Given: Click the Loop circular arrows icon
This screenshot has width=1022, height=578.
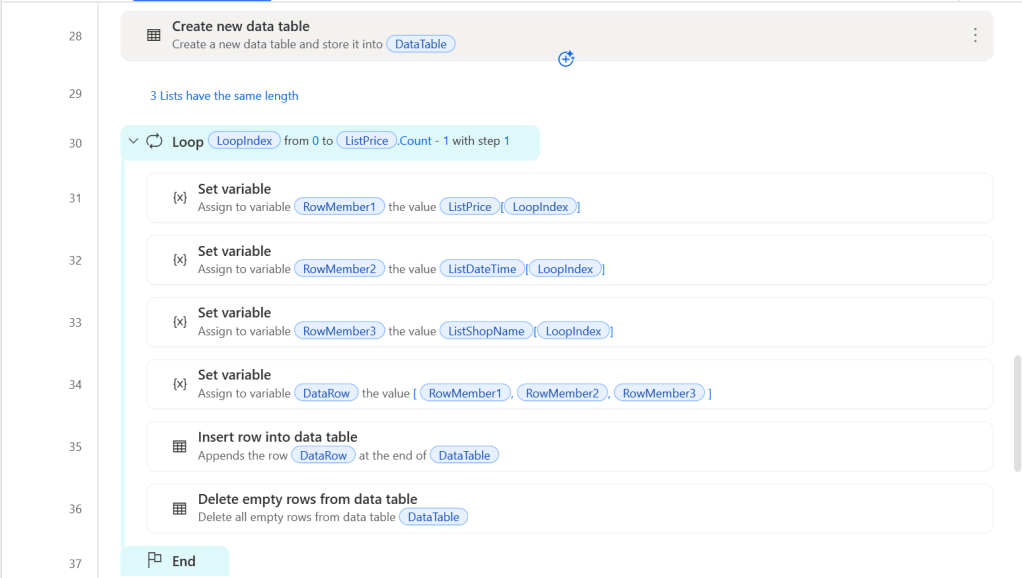Looking at the screenshot, I should (x=154, y=141).
